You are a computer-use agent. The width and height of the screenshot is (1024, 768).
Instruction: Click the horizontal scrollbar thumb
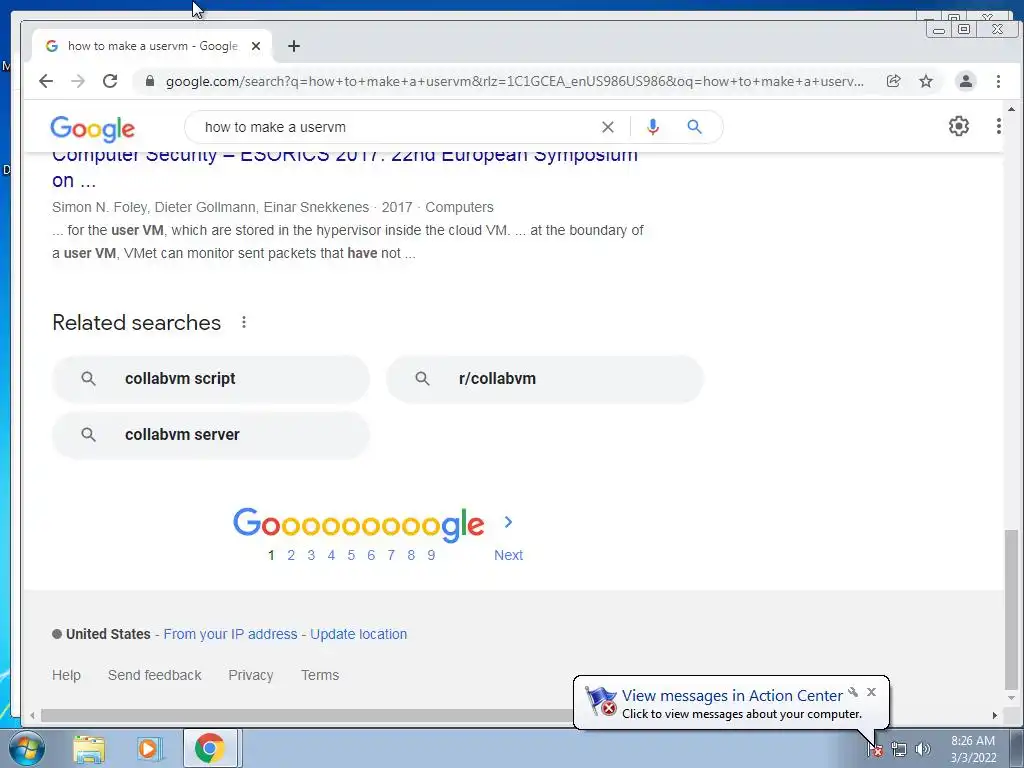click(x=307, y=716)
